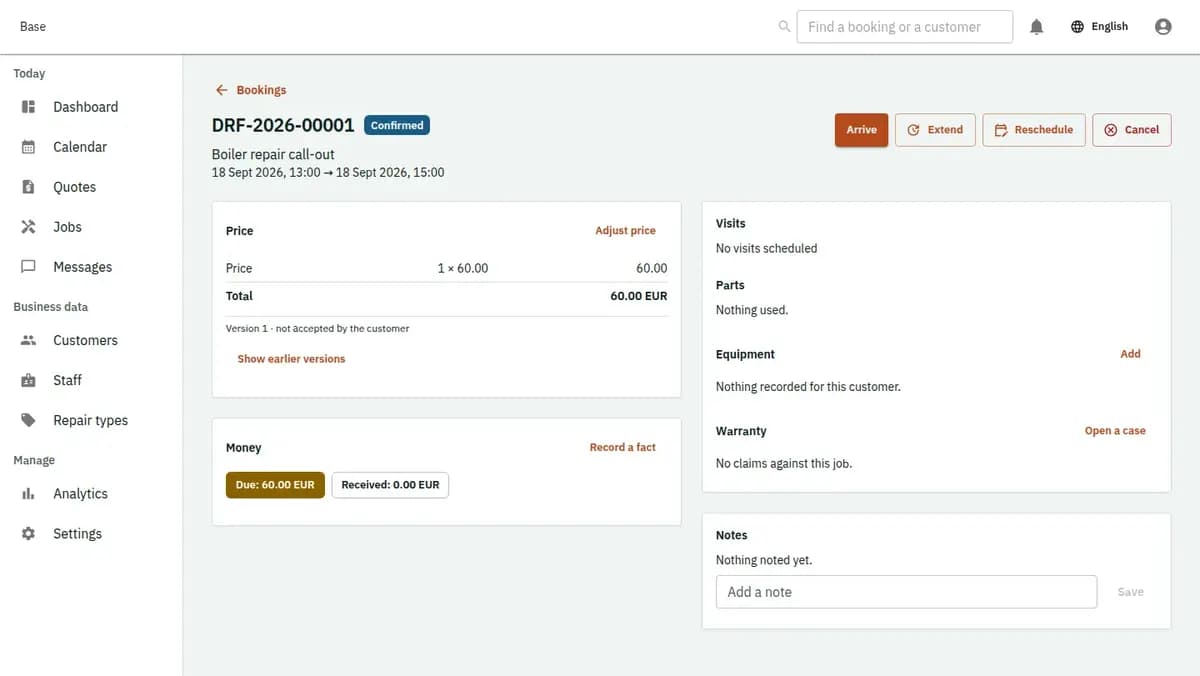
Task: Click the globe language icon
Action: (x=1077, y=27)
